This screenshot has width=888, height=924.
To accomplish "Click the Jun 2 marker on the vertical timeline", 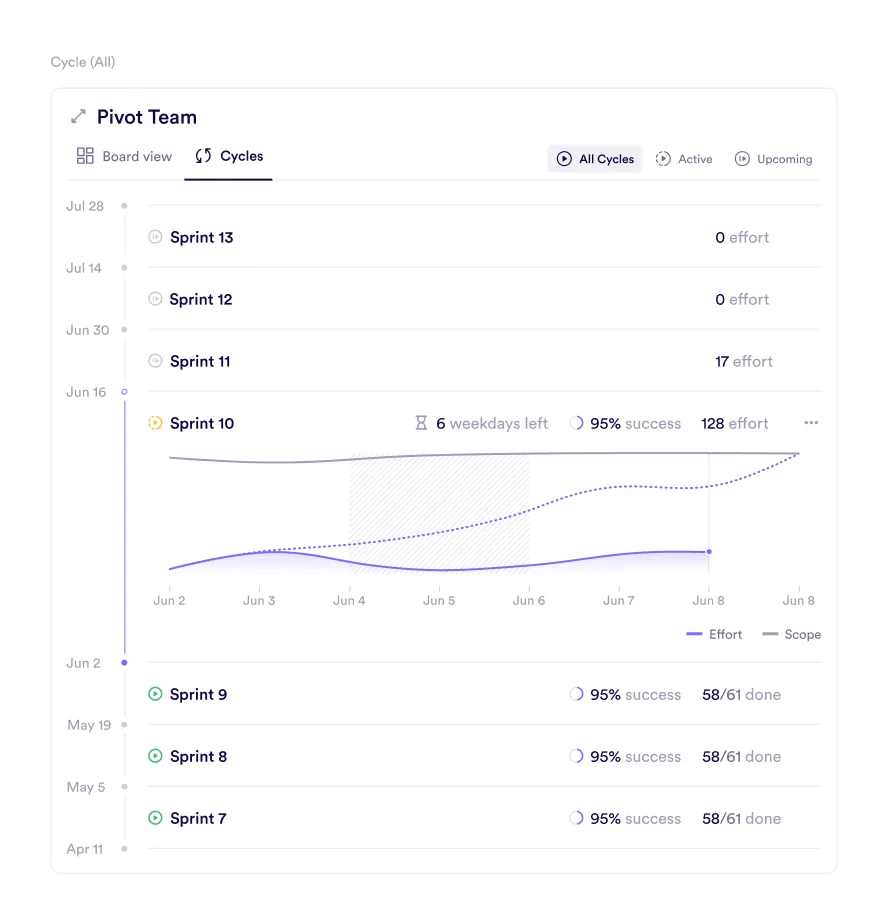I will 124,662.
